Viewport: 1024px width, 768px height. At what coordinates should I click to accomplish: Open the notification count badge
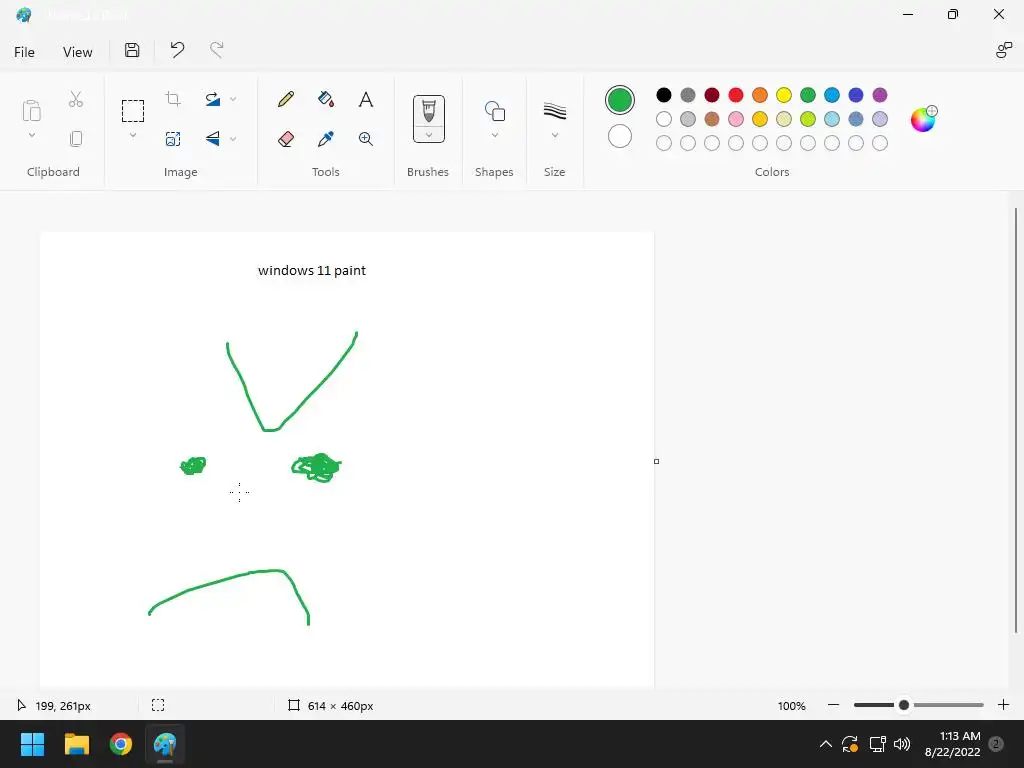point(996,744)
